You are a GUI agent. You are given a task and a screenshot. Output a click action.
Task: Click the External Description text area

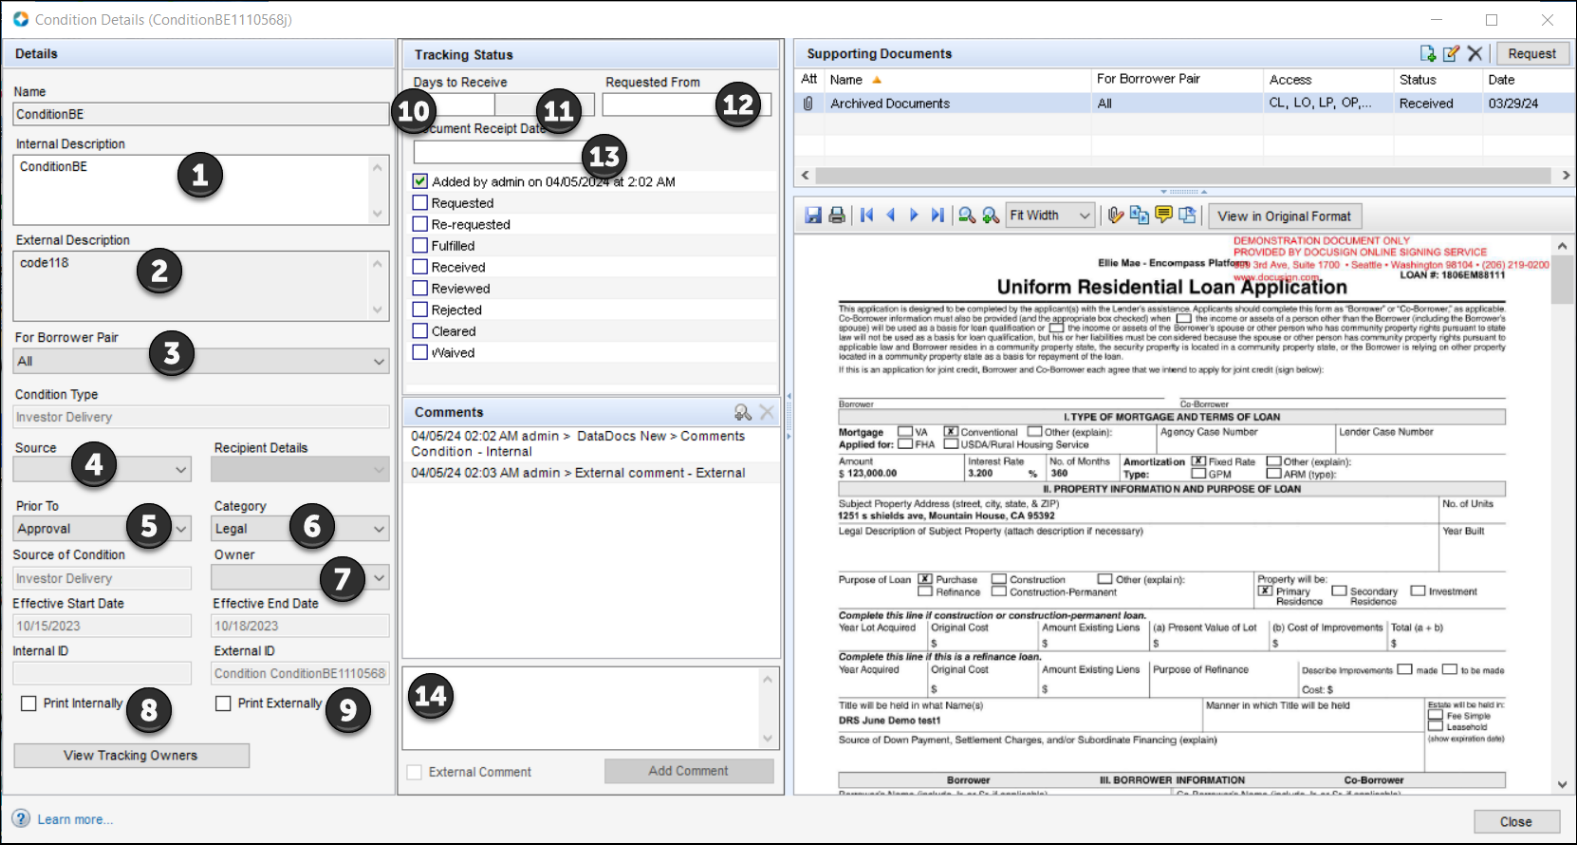coord(200,285)
